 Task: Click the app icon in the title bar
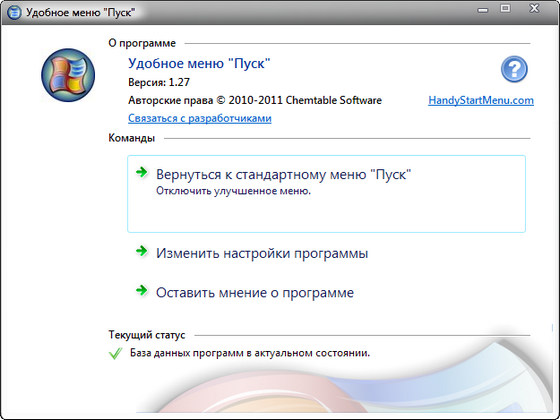14,12
